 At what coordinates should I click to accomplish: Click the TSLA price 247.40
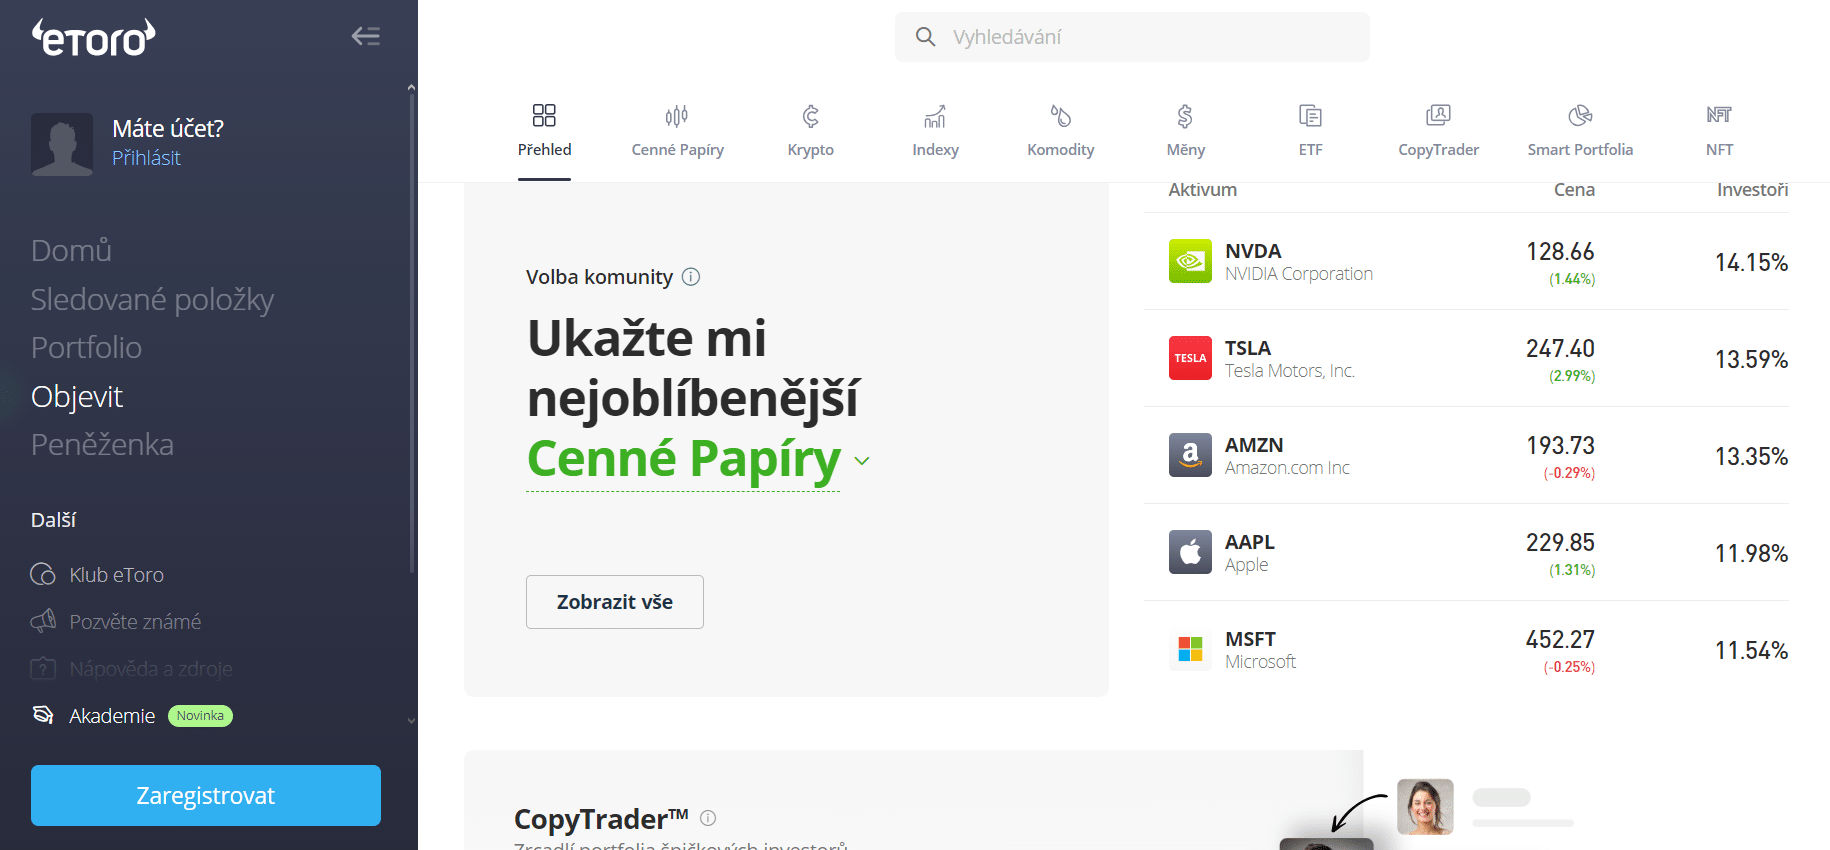1560,349
